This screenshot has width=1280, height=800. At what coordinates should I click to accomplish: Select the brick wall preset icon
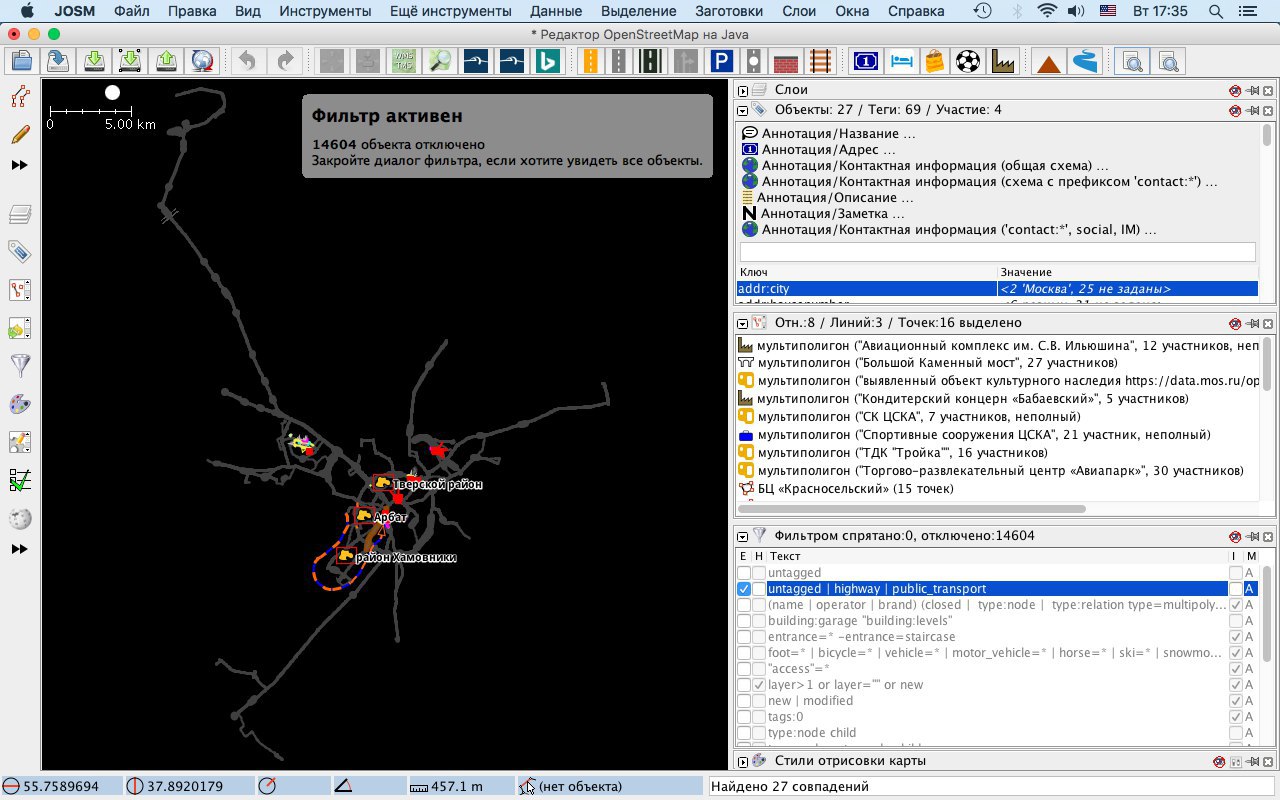click(787, 61)
